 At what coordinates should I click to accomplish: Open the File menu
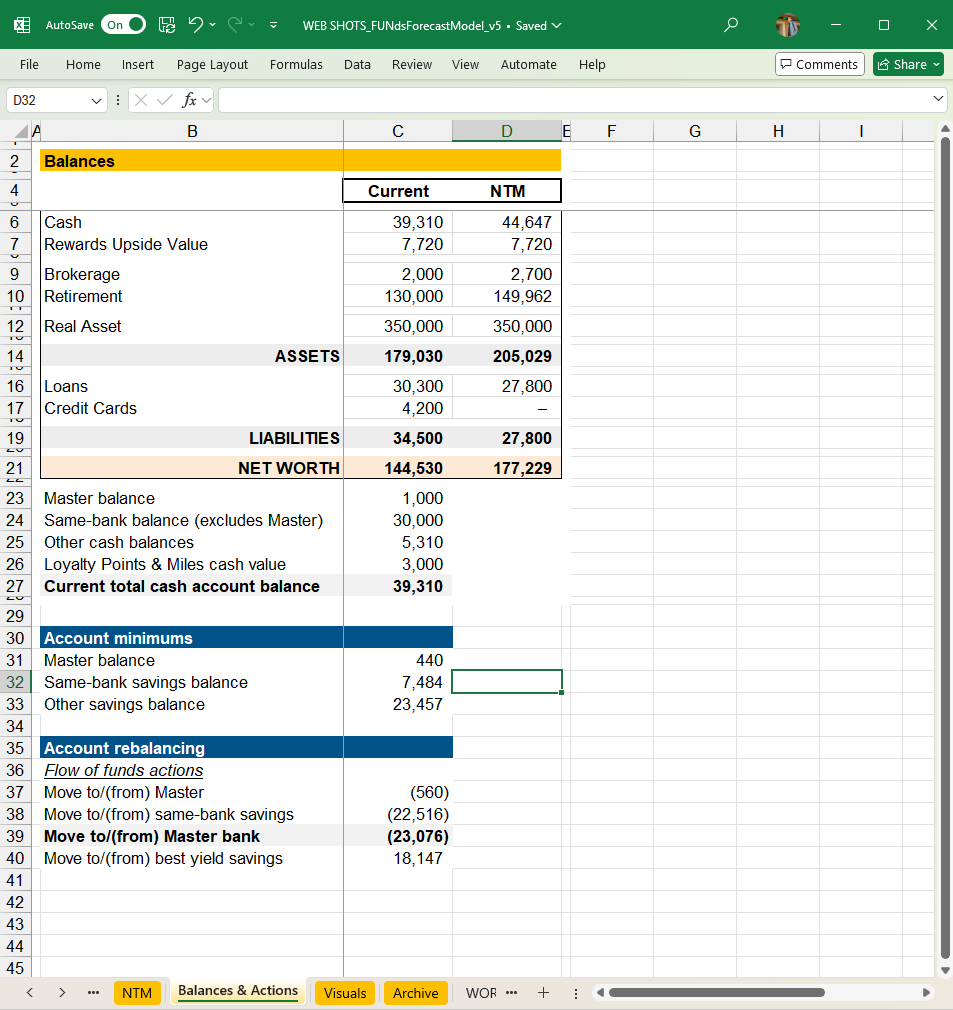29,64
